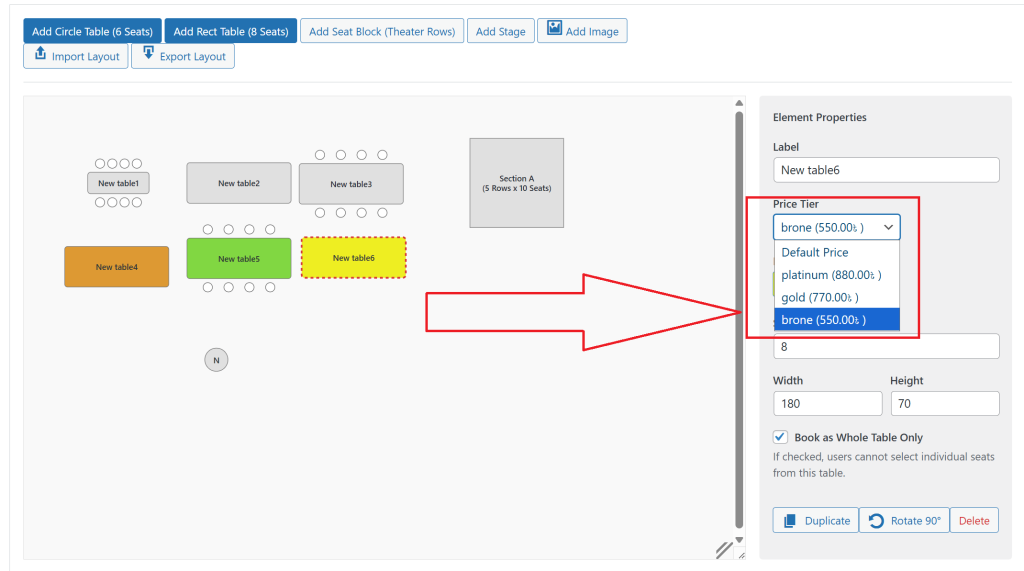Grab the canvas resize handle icon
This screenshot has height=571, width=1024.
pyautogui.click(x=724, y=549)
